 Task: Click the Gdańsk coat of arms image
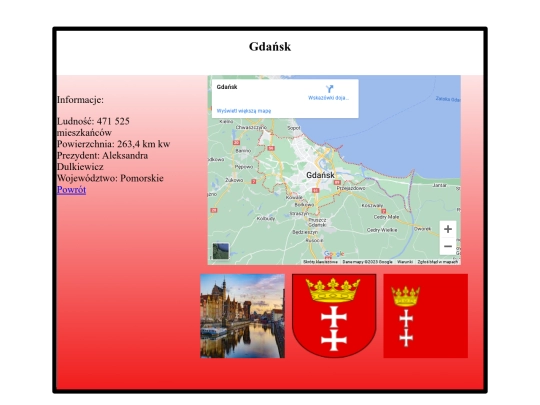(334, 316)
